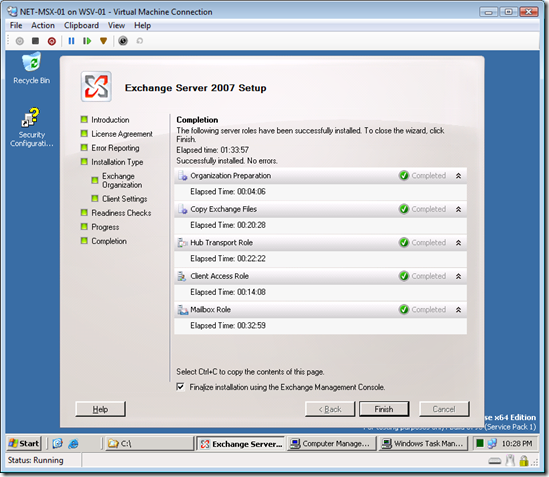Click the Windows Start button
The image size is (549, 477).
pyautogui.click(x=24, y=443)
